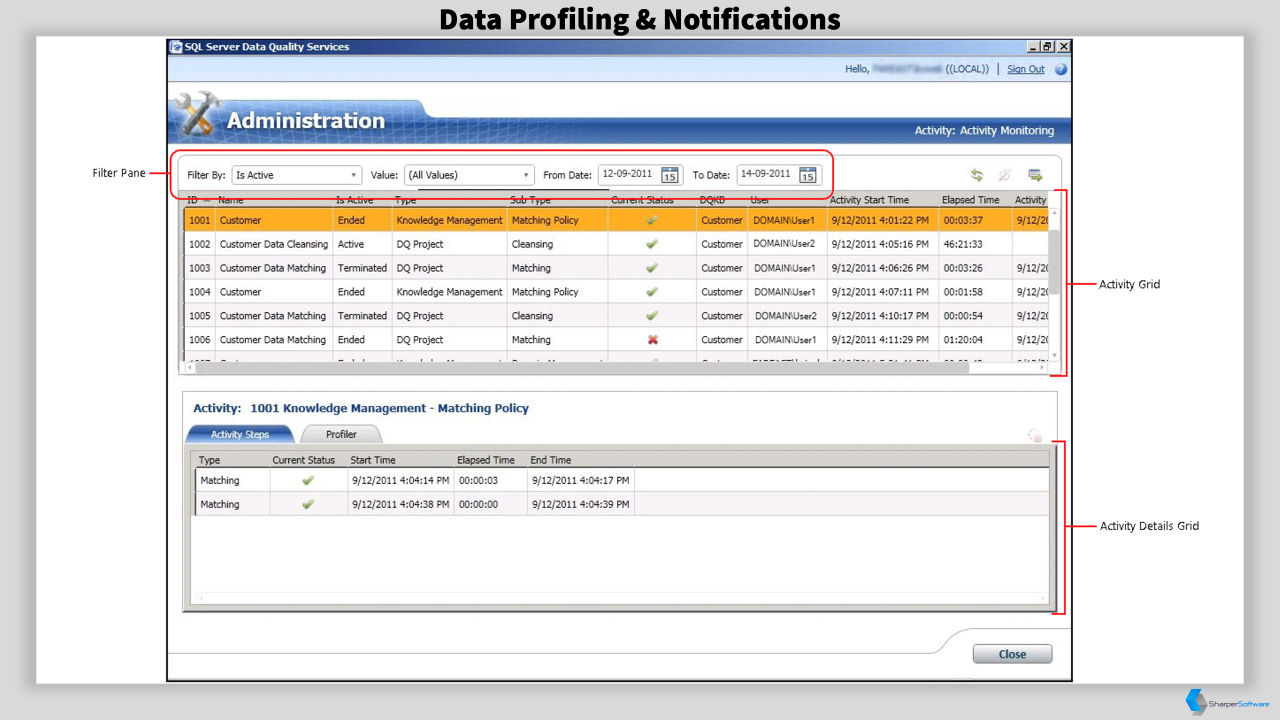Click the Sign Out link

[x=1025, y=69]
